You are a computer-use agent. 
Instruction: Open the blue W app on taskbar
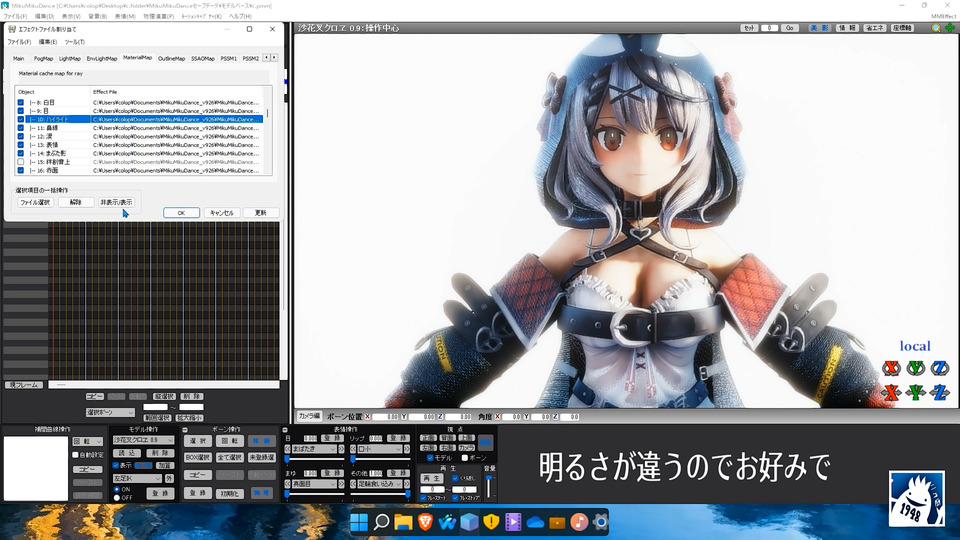[x=447, y=522]
